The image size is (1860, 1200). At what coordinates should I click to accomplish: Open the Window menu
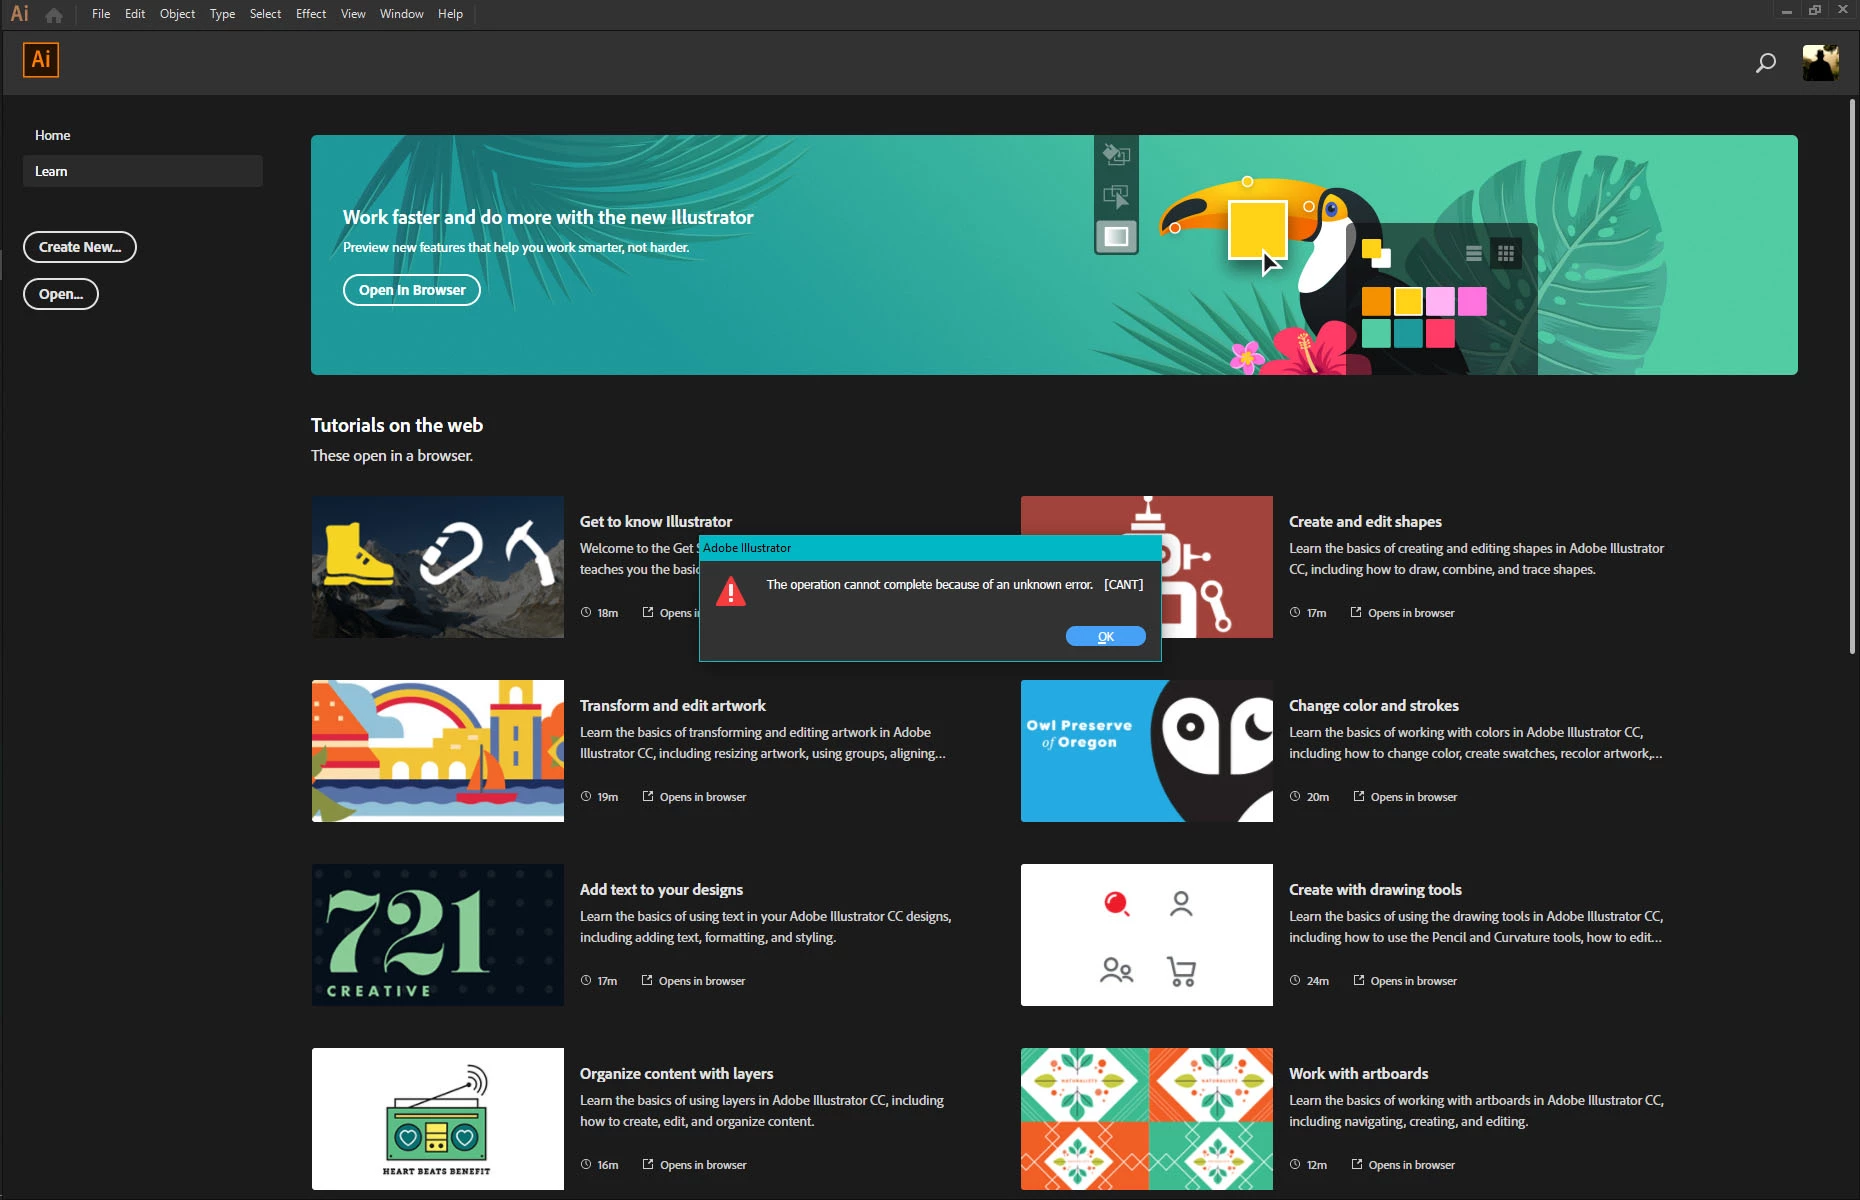[402, 14]
